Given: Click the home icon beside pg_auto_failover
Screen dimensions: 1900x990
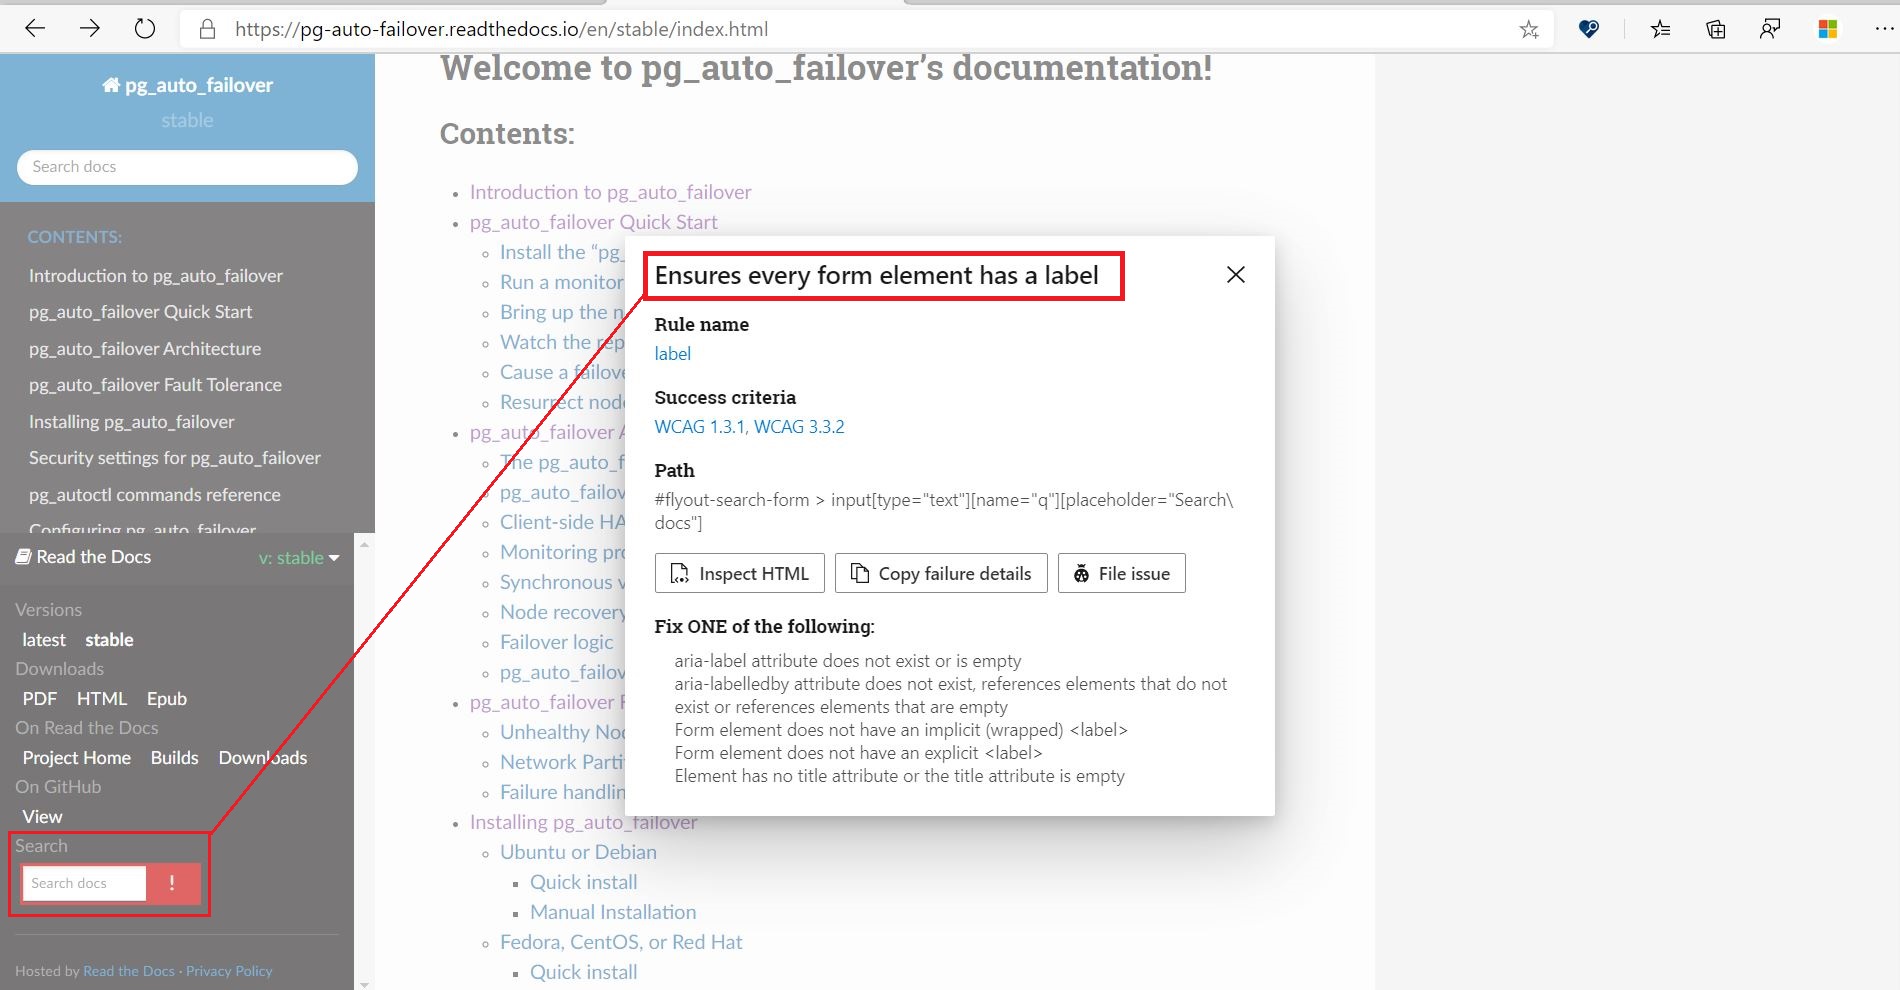Looking at the screenshot, I should coord(110,84).
